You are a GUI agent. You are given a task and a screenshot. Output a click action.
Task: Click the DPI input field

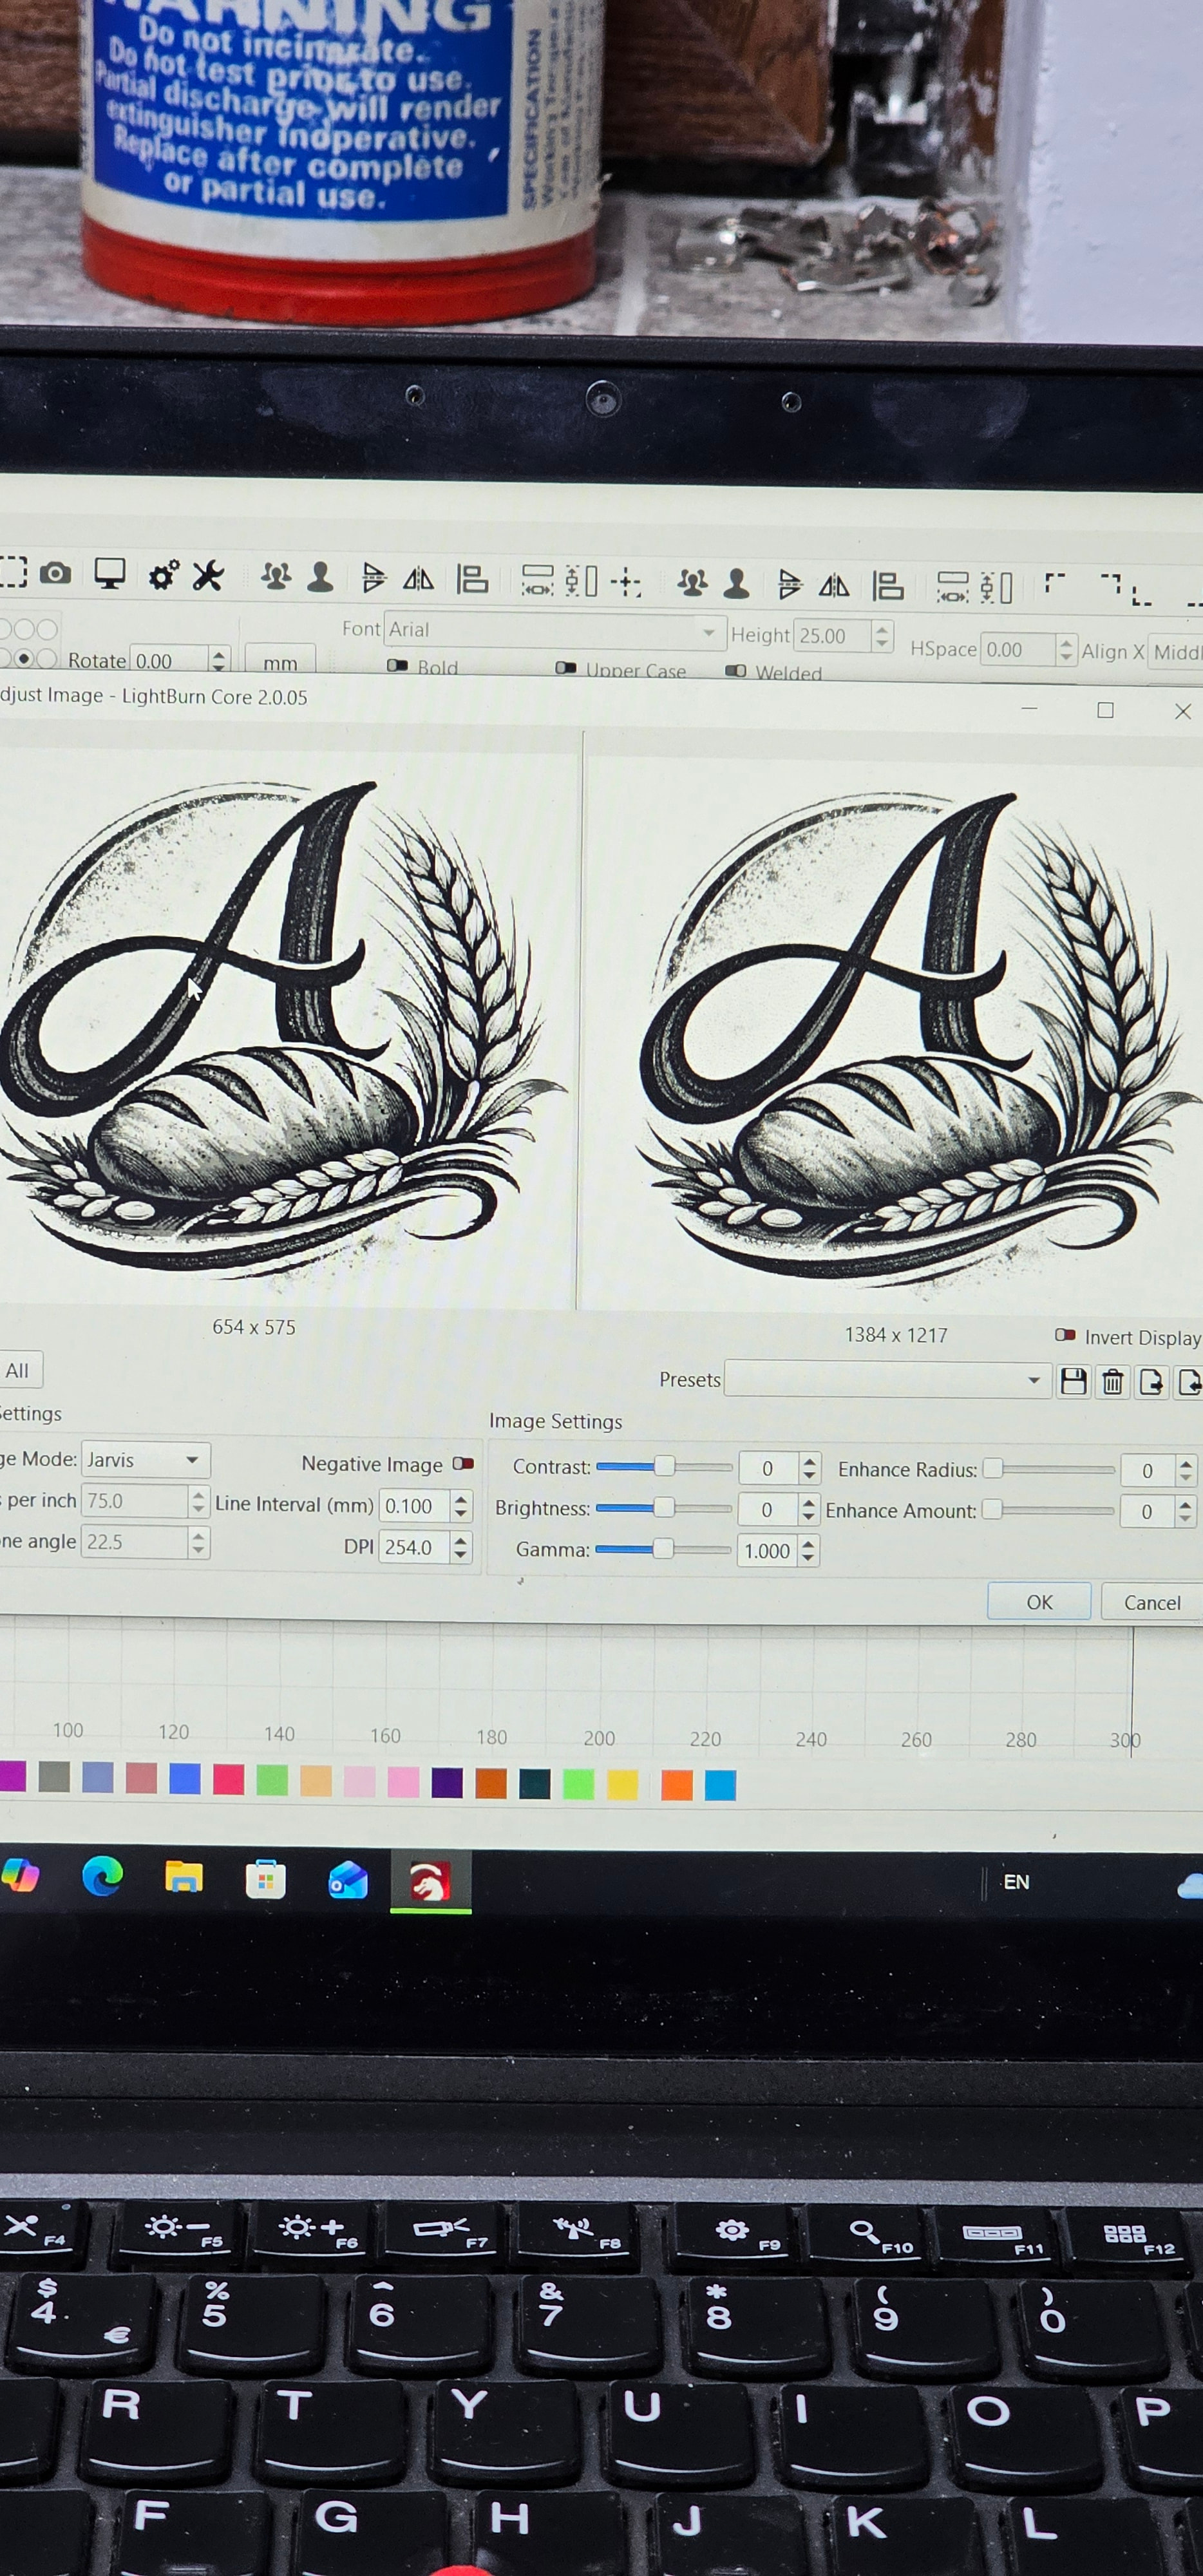(x=415, y=1547)
